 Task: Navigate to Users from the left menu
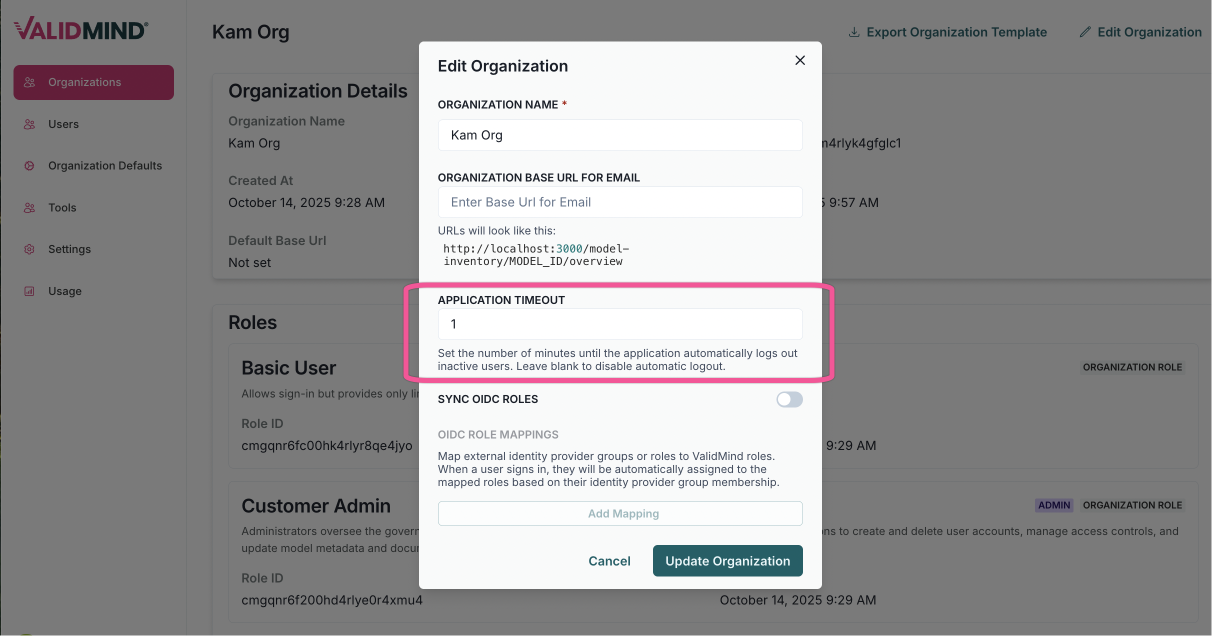pos(64,124)
